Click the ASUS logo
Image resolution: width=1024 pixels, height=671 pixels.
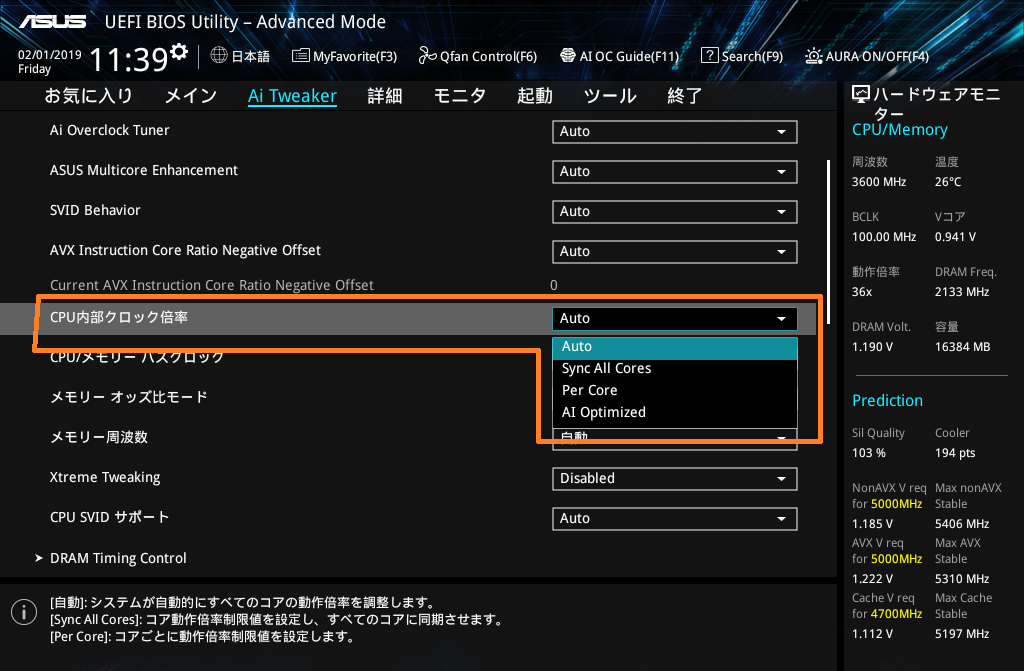pyautogui.click(x=53, y=22)
